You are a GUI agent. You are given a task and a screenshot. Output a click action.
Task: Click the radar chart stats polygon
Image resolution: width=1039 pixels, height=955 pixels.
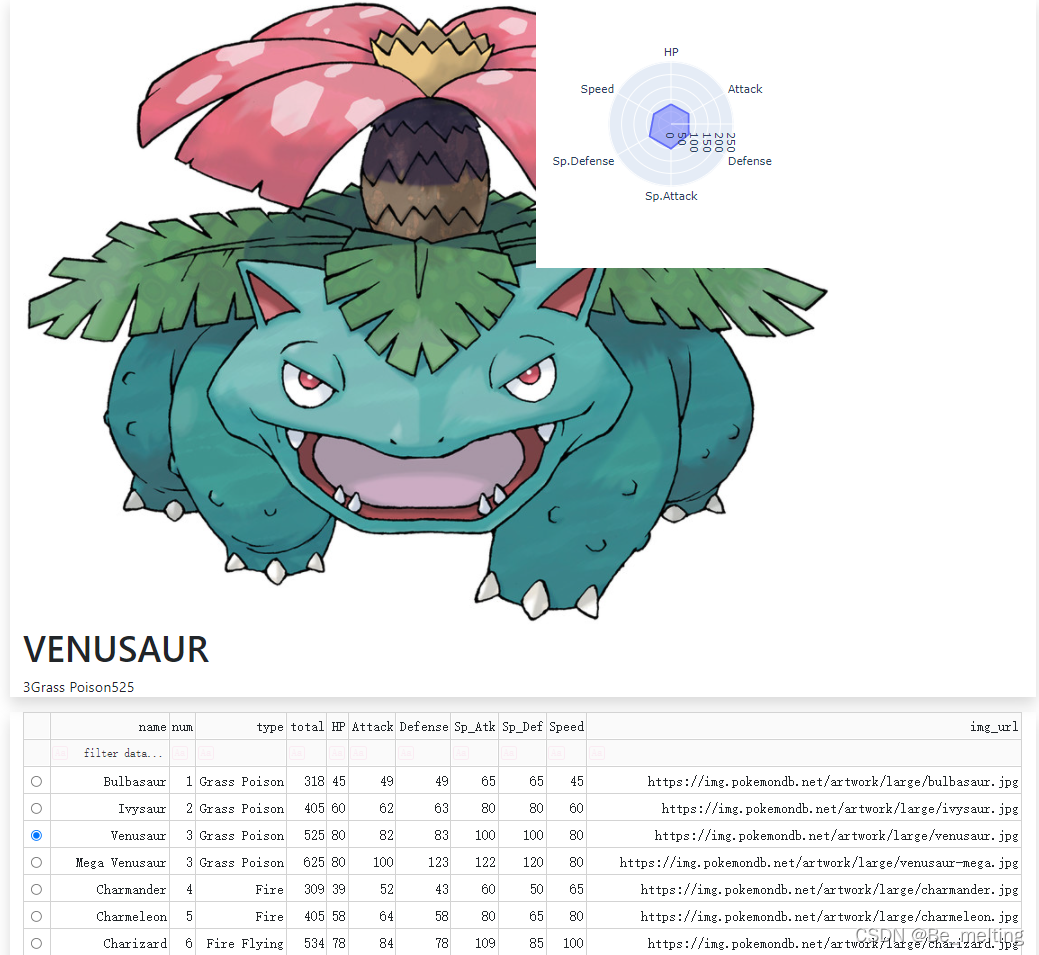pos(669,126)
